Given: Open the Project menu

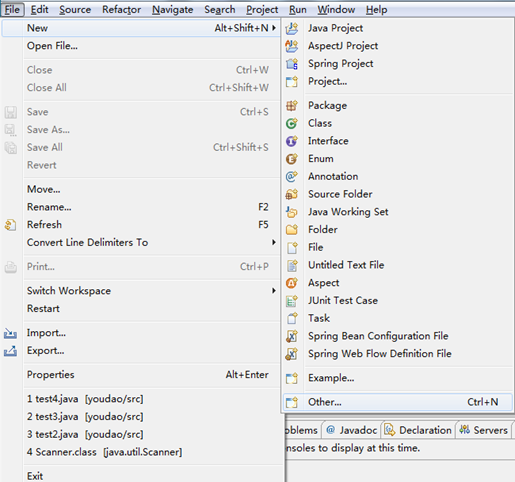Looking at the screenshot, I should (262, 9).
